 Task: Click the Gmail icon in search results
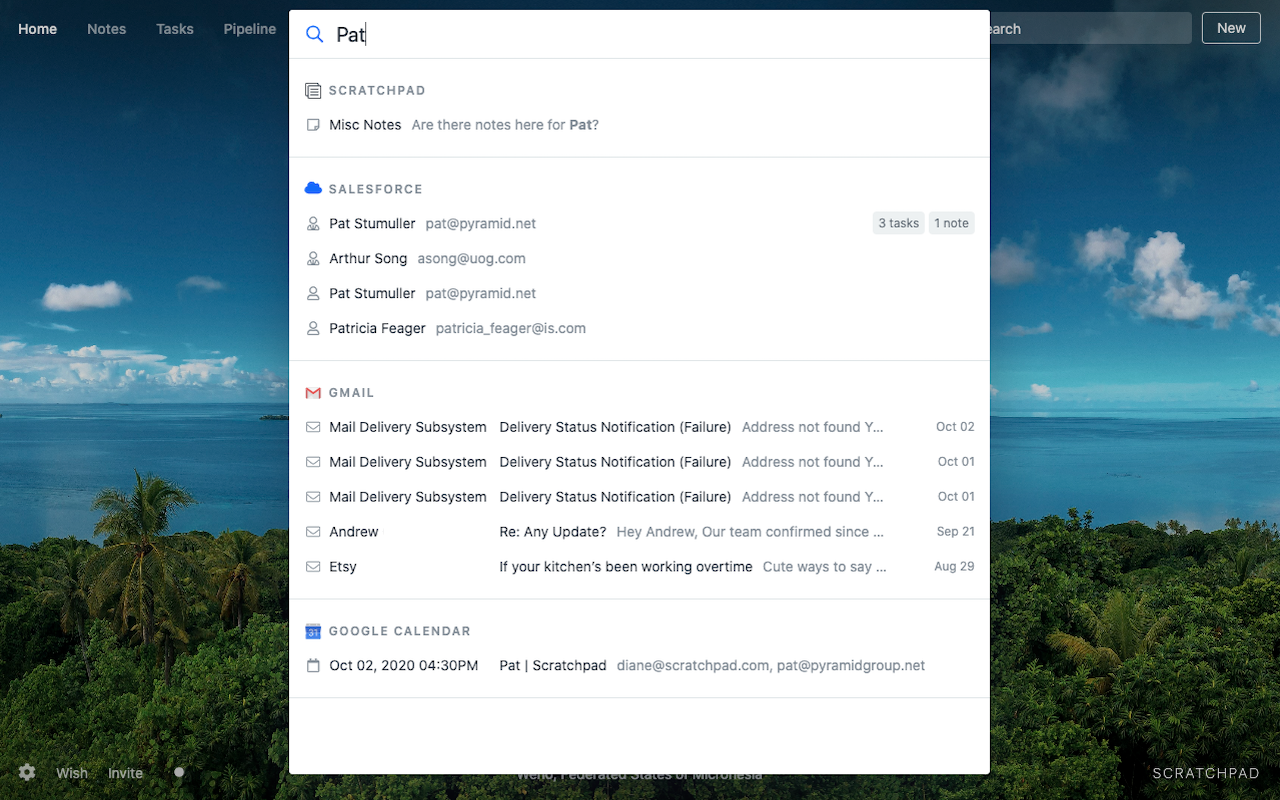point(313,392)
